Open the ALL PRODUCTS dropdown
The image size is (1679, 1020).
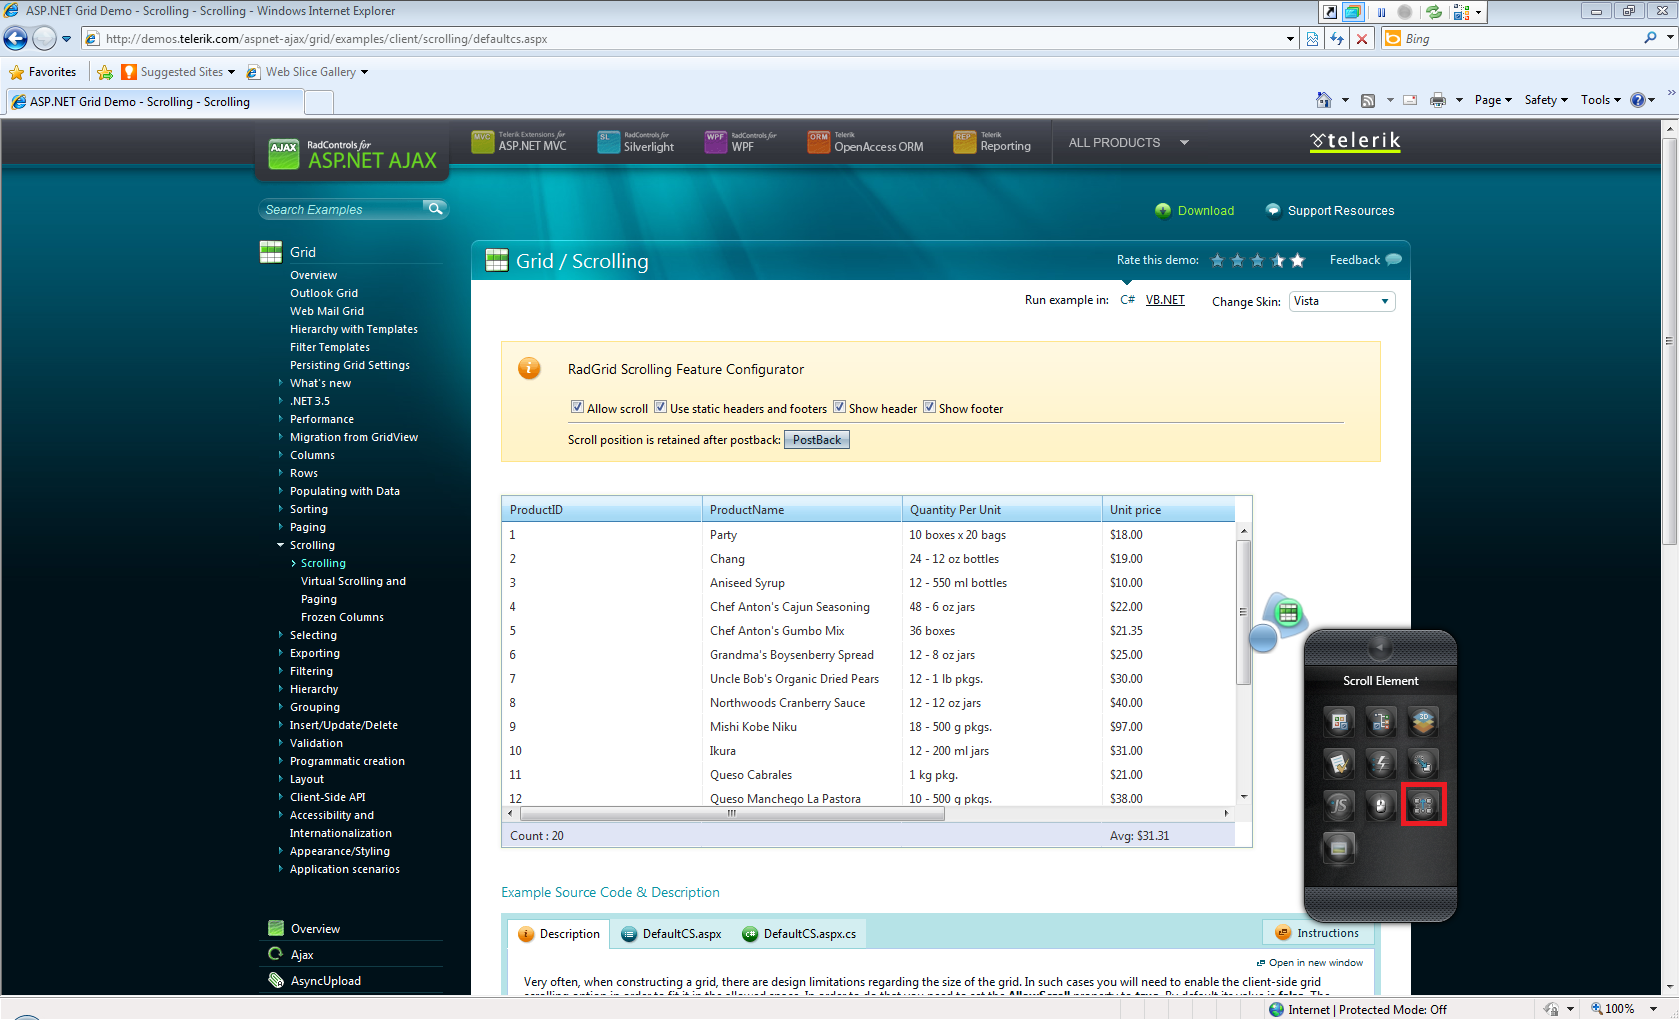click(1128, 143)
